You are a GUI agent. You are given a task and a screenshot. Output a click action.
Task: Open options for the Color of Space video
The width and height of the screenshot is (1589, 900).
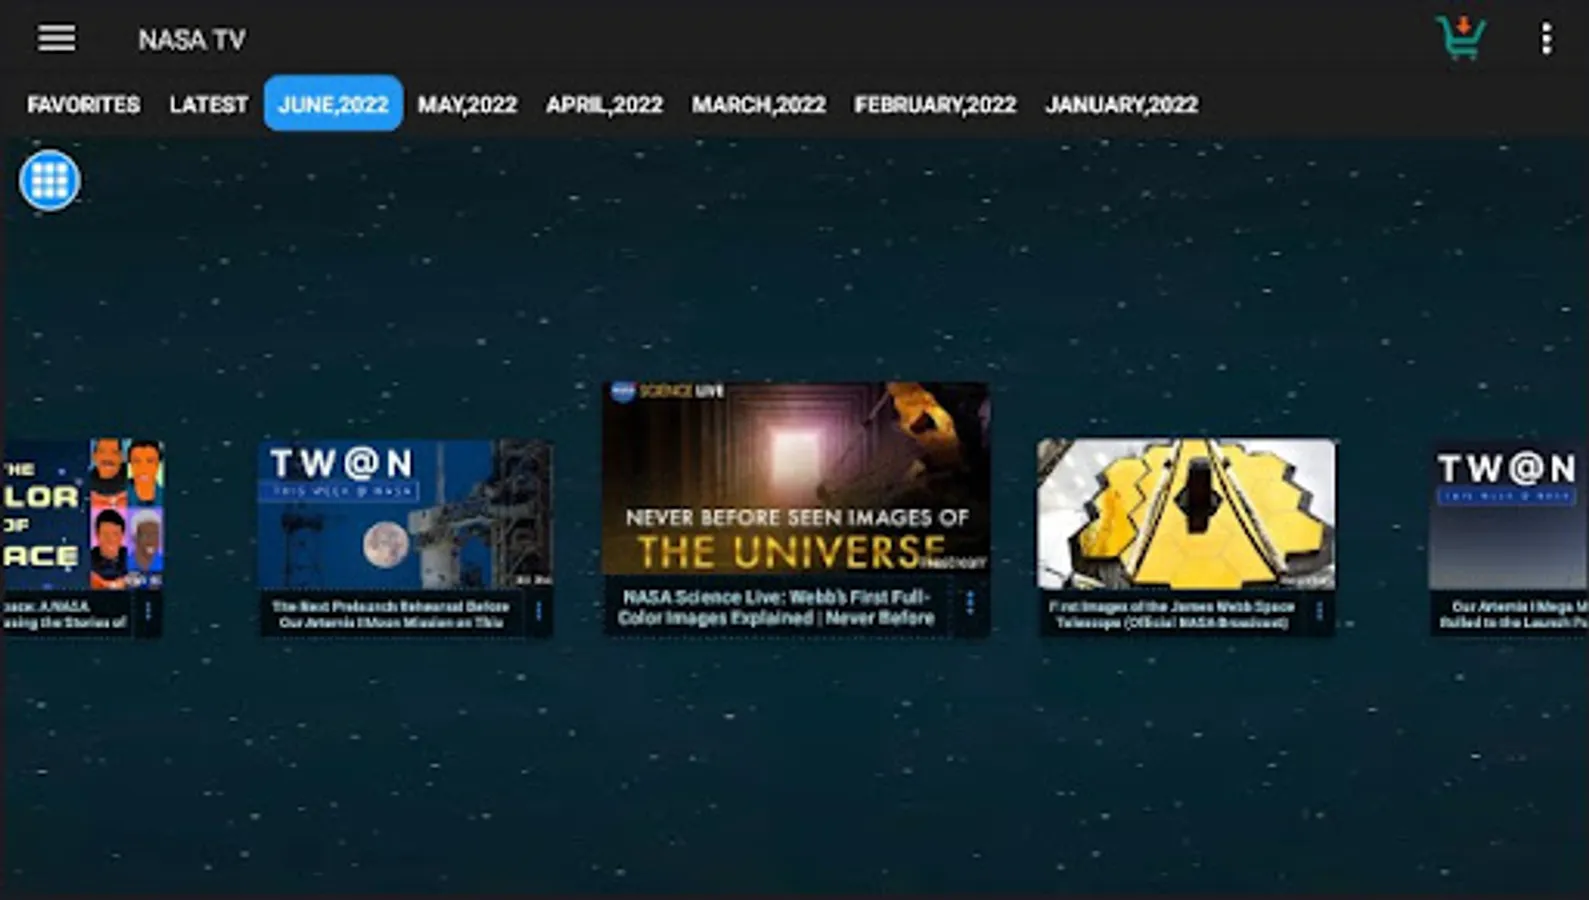pos(148,610)
